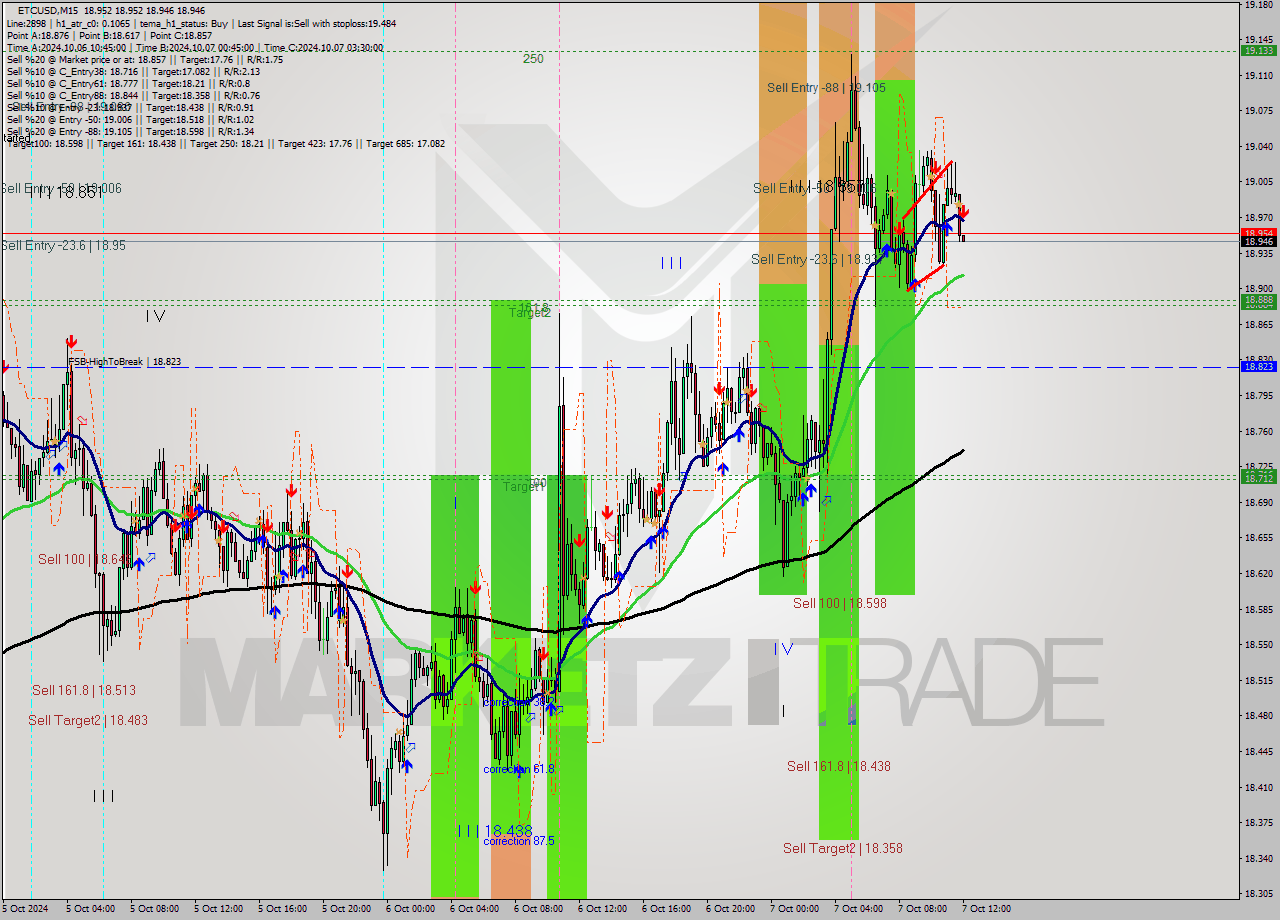The image size is (1280, 920).
Task: Click '5 Oct 20:00' on the time axis
Action: click(347, 909)
